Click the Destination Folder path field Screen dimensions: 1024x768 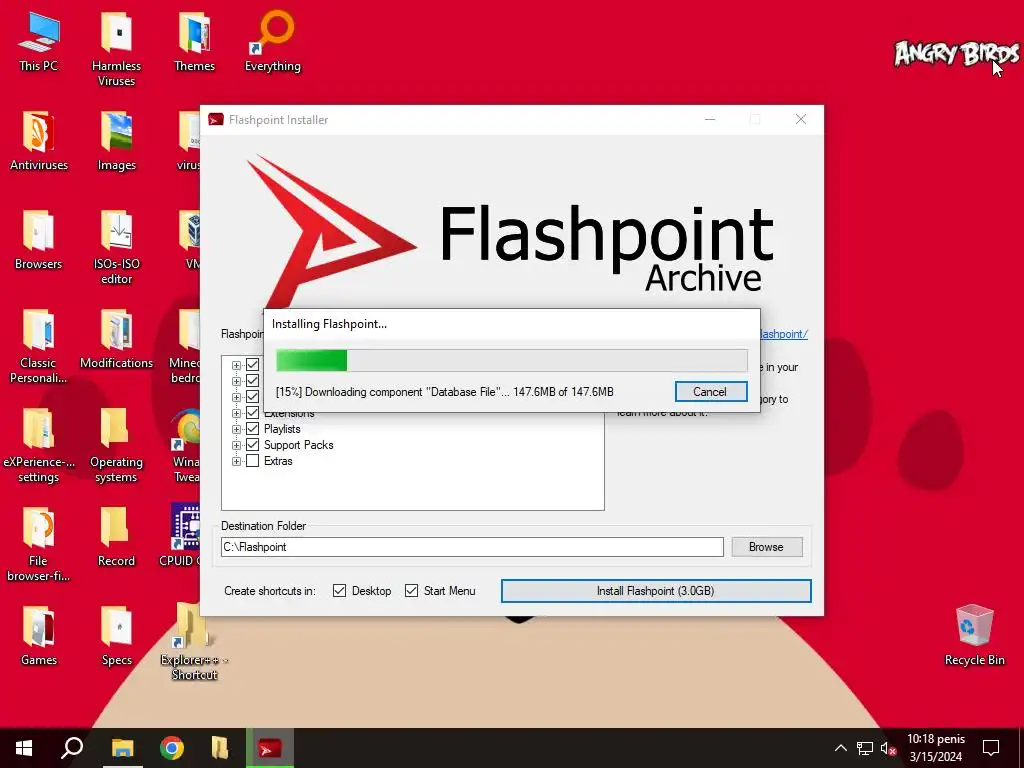pos(472,547)
